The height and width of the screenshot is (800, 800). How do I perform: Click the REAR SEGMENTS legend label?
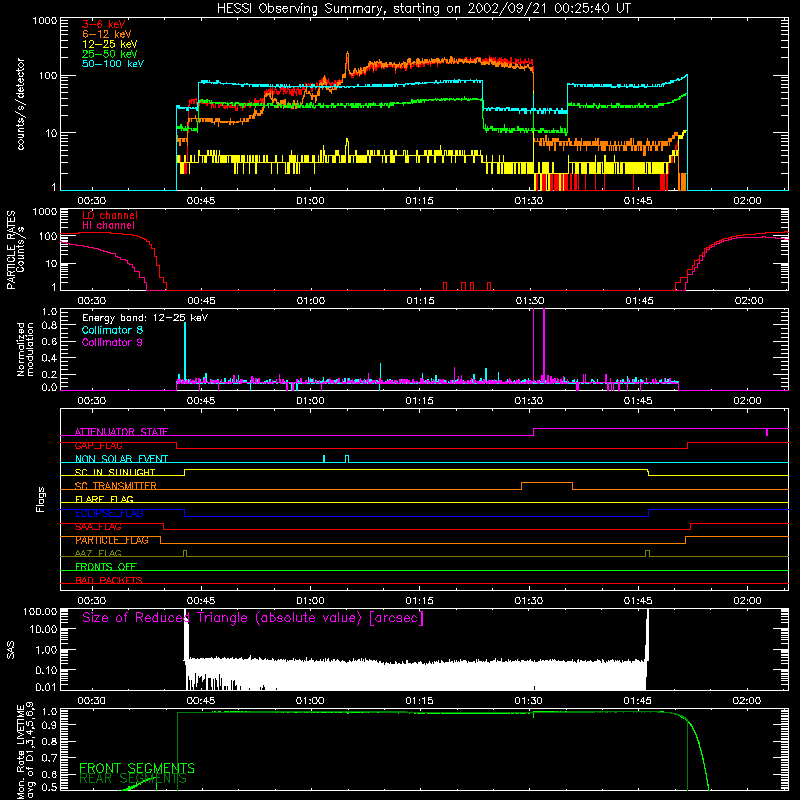point(133,779)
